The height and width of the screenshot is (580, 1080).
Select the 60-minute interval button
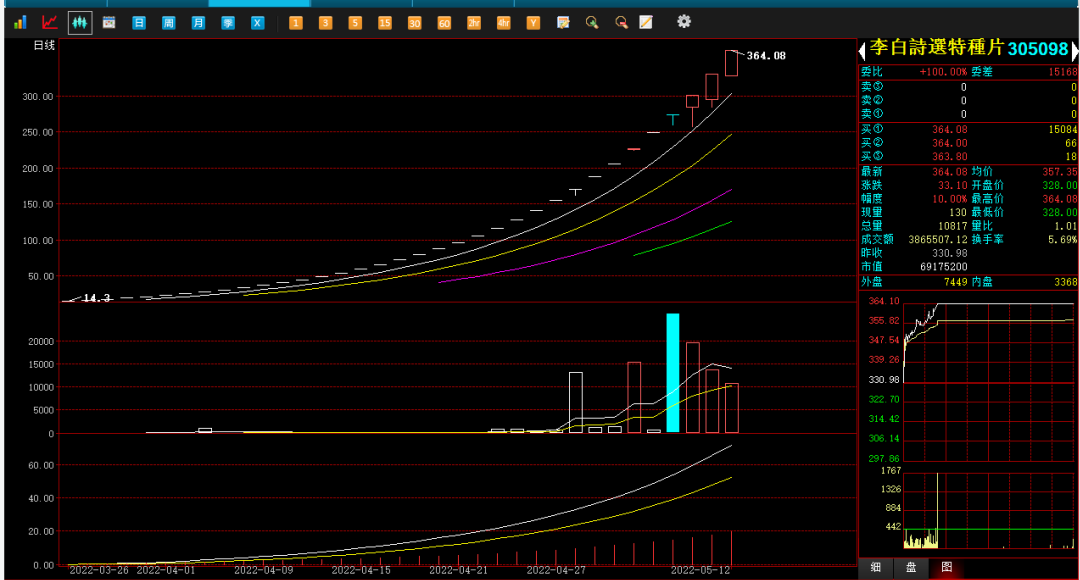pyautogui.click(x=444, y=23)
